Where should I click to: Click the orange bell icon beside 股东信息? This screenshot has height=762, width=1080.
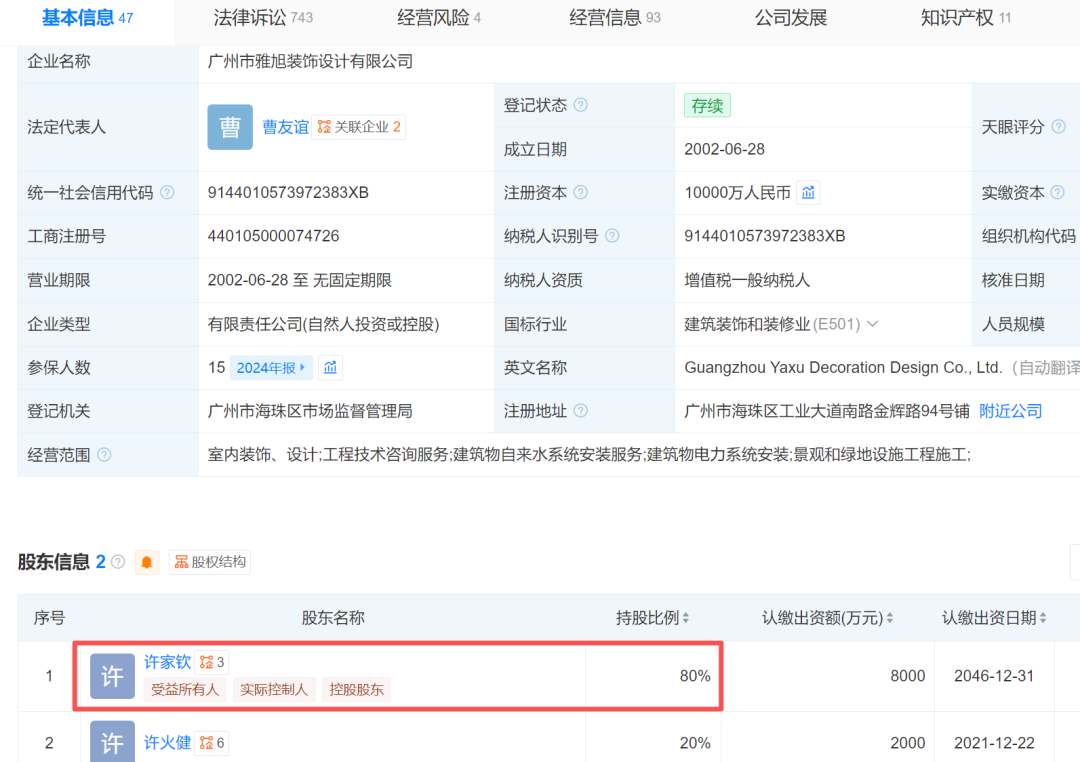click(147, 562)
